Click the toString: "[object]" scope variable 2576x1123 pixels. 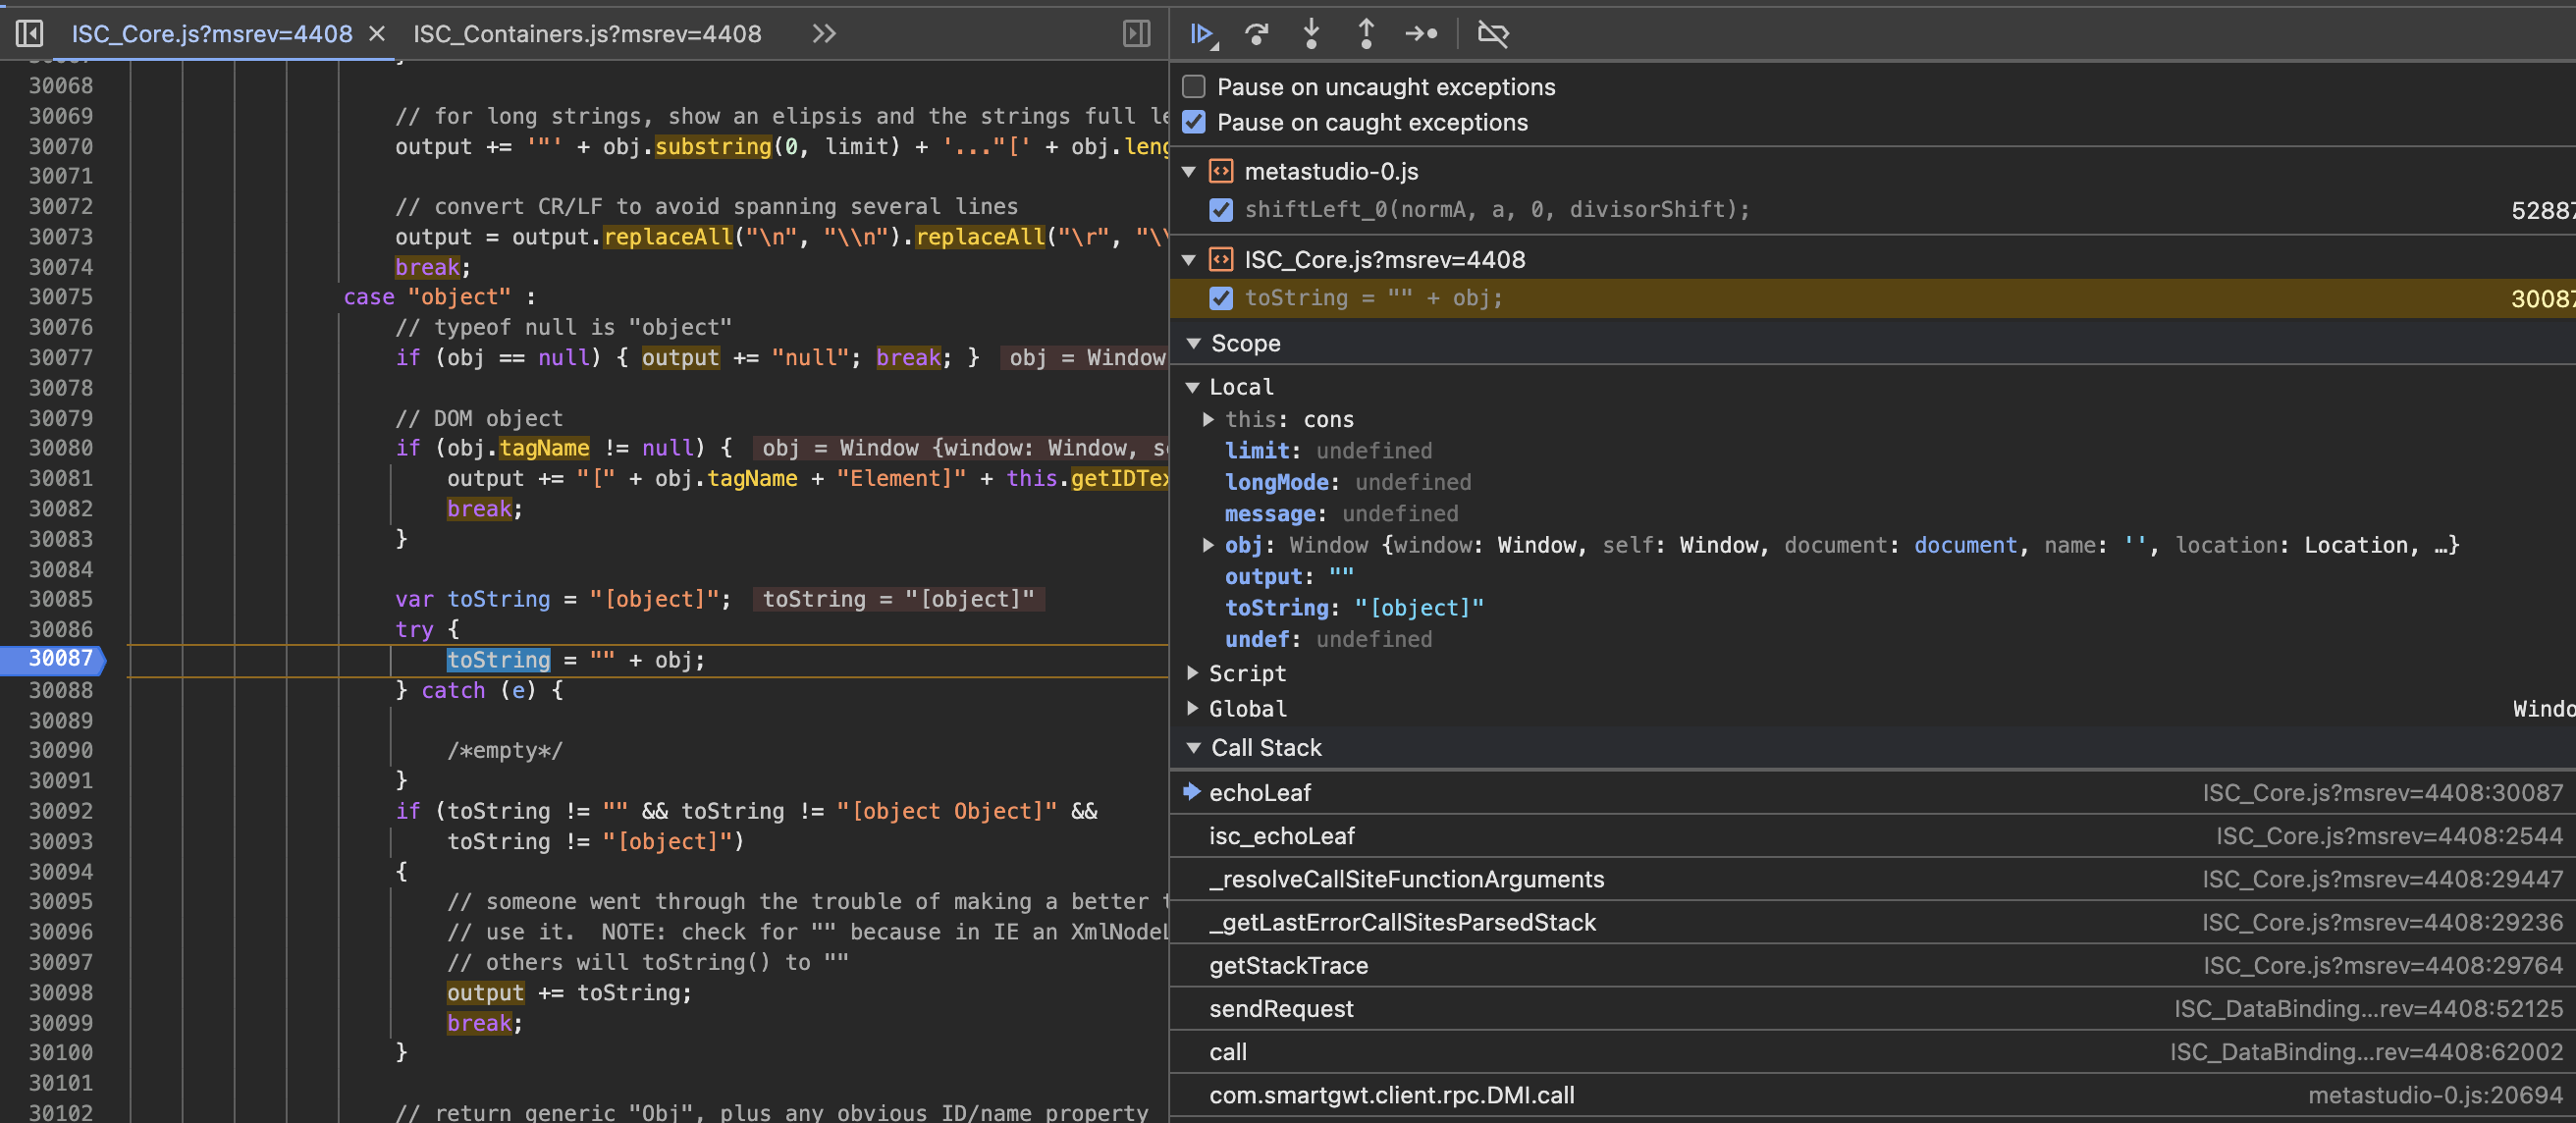click(1354, 608)
